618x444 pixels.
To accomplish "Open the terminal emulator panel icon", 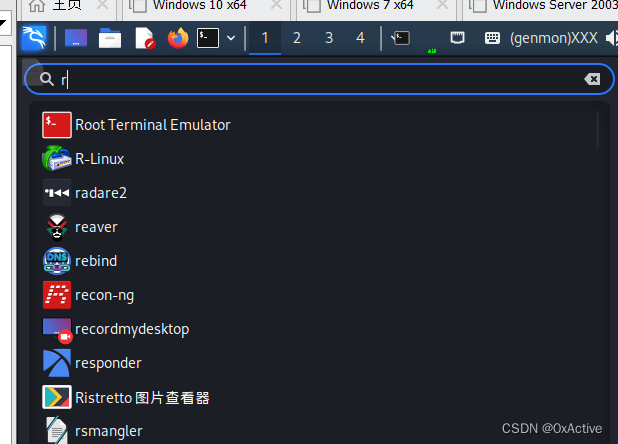I will (208, 38).
